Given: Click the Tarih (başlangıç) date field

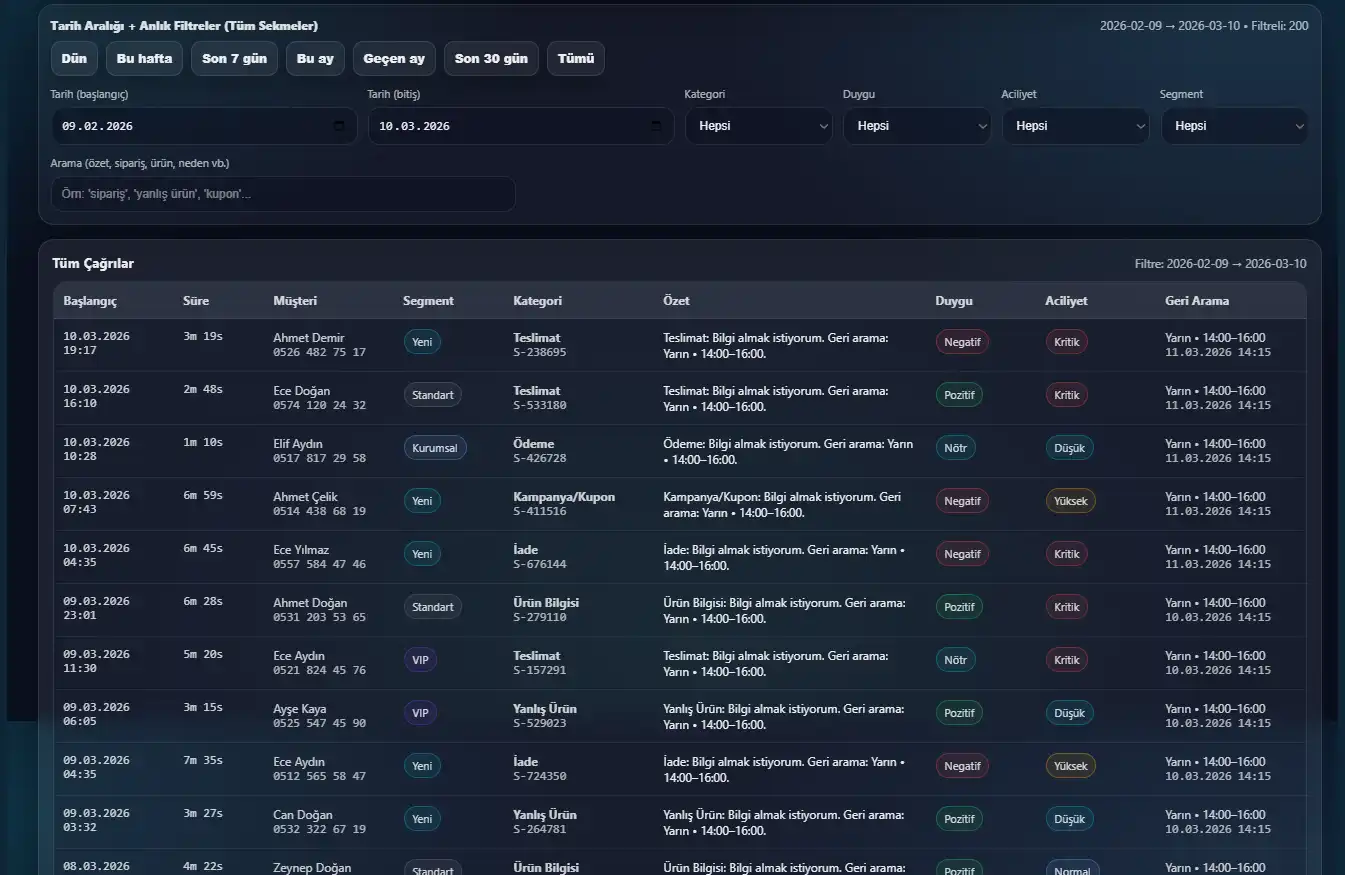Looking at the screenshot, I should click(190, 126).
